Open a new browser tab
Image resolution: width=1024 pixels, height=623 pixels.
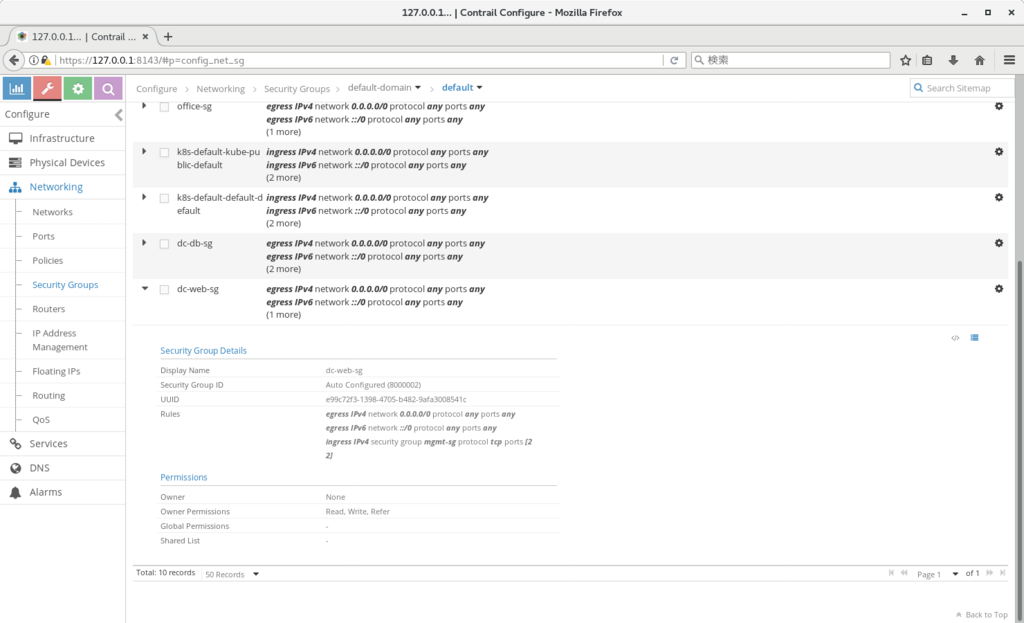[168, 37]
